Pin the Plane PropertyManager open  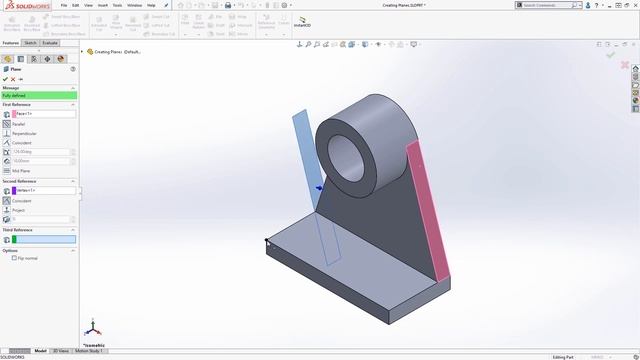pos(21,79)
